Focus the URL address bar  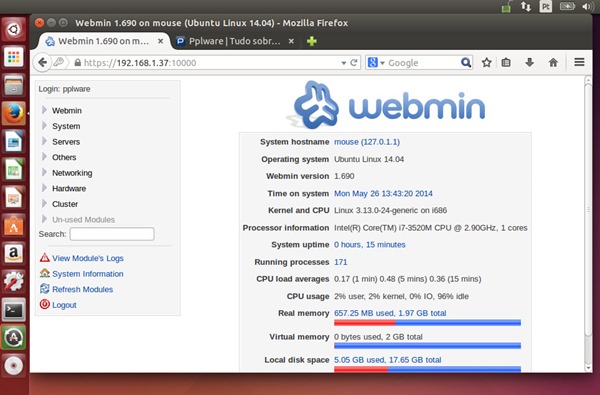pyautogui.click(x=210, y=63)
